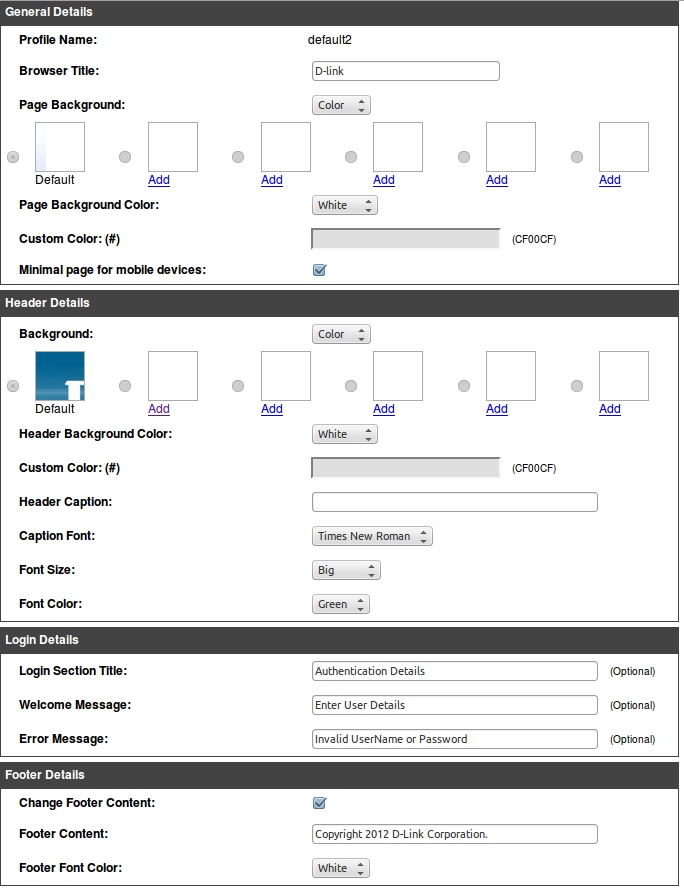Click the Footer Content input field
Viewport: 684px width, 888px height.
click(x=454, y=834)
